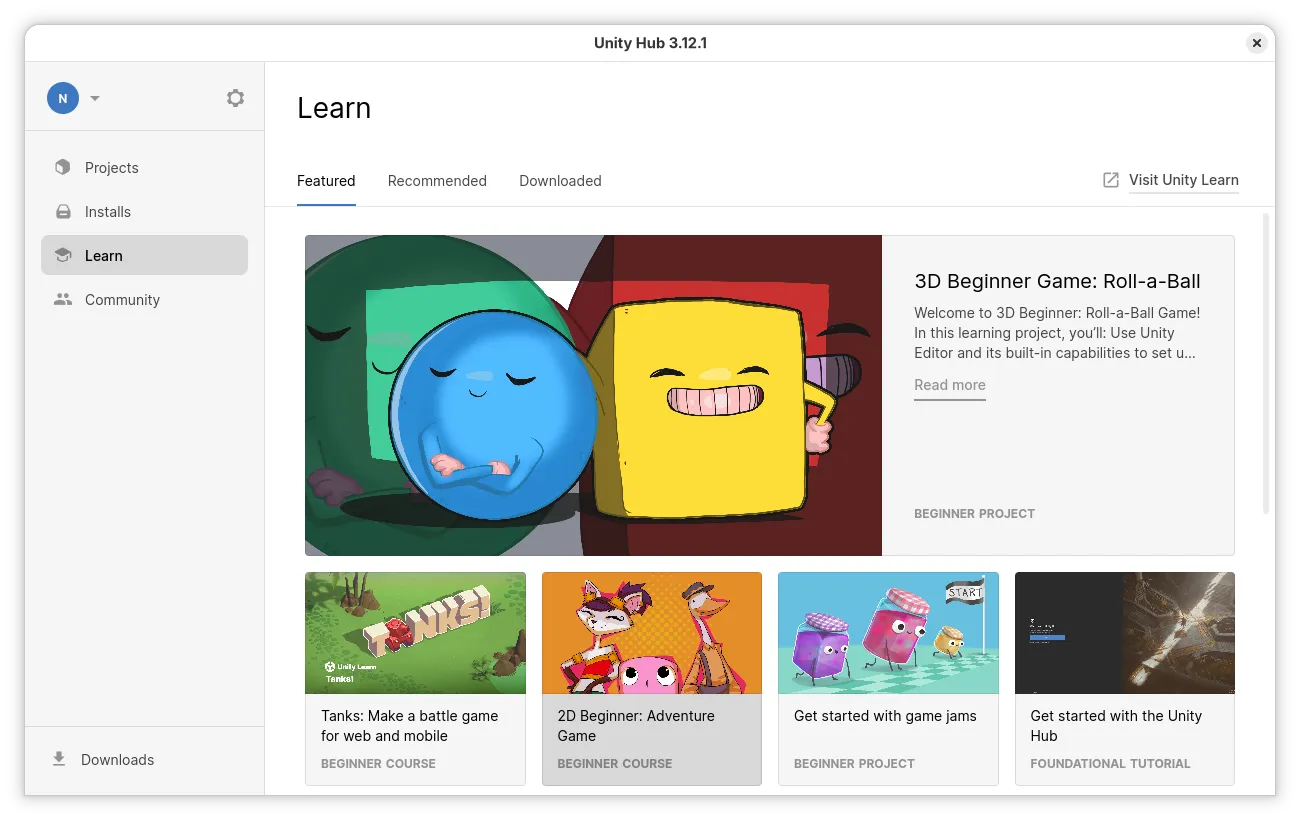The image size is (1300, 820).
Task: Click the Installs drive icon in sidebar
Action: [63, 212]
